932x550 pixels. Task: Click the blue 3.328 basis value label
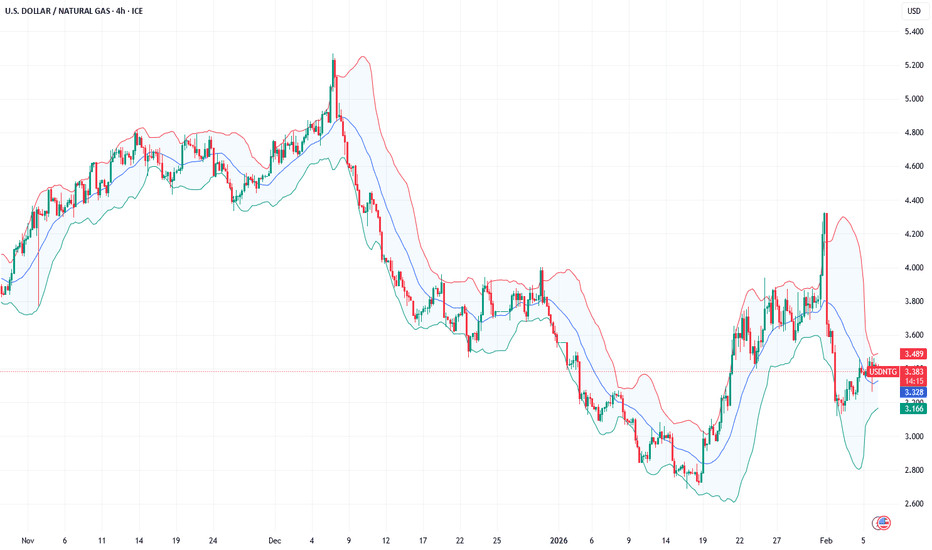(x=914, y=393)
